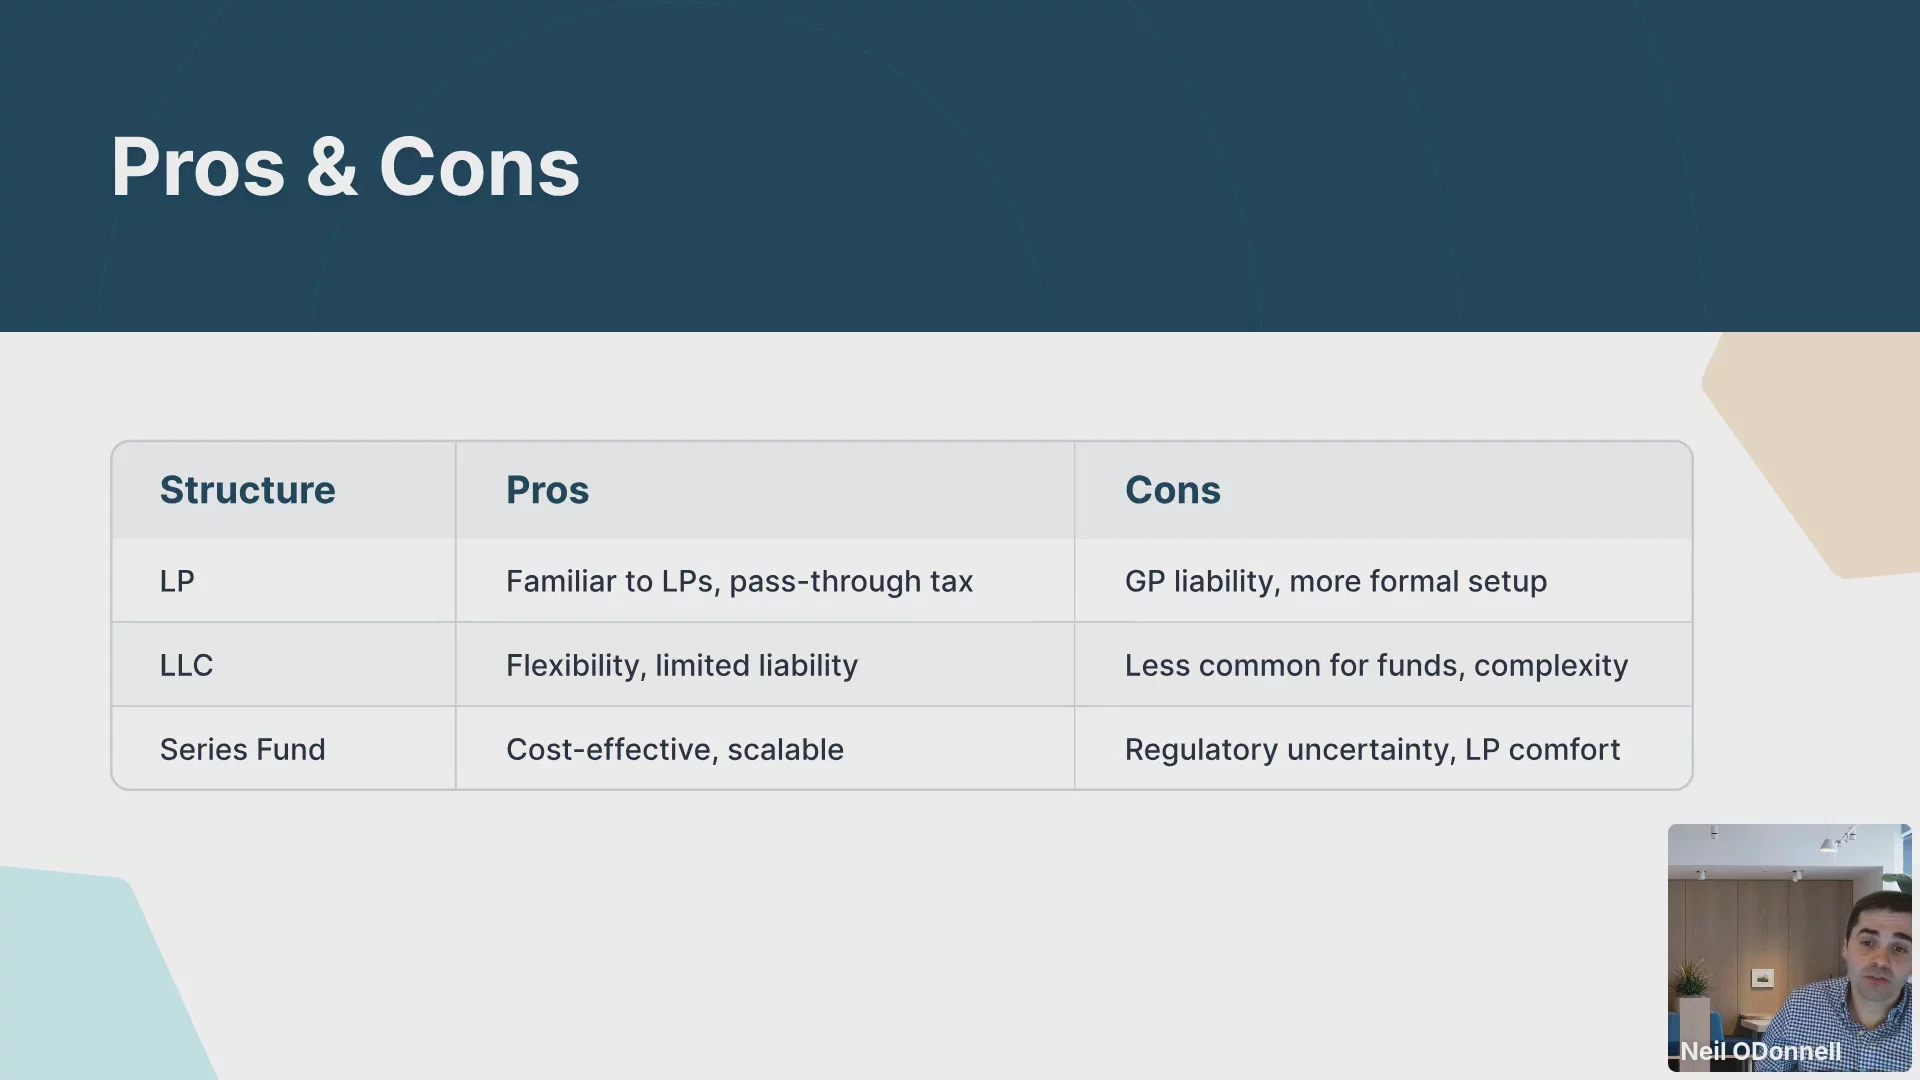Screen dimensions: 1920x1080
Task: Click the Series Fund structure cell
Action: coord(284,749)
